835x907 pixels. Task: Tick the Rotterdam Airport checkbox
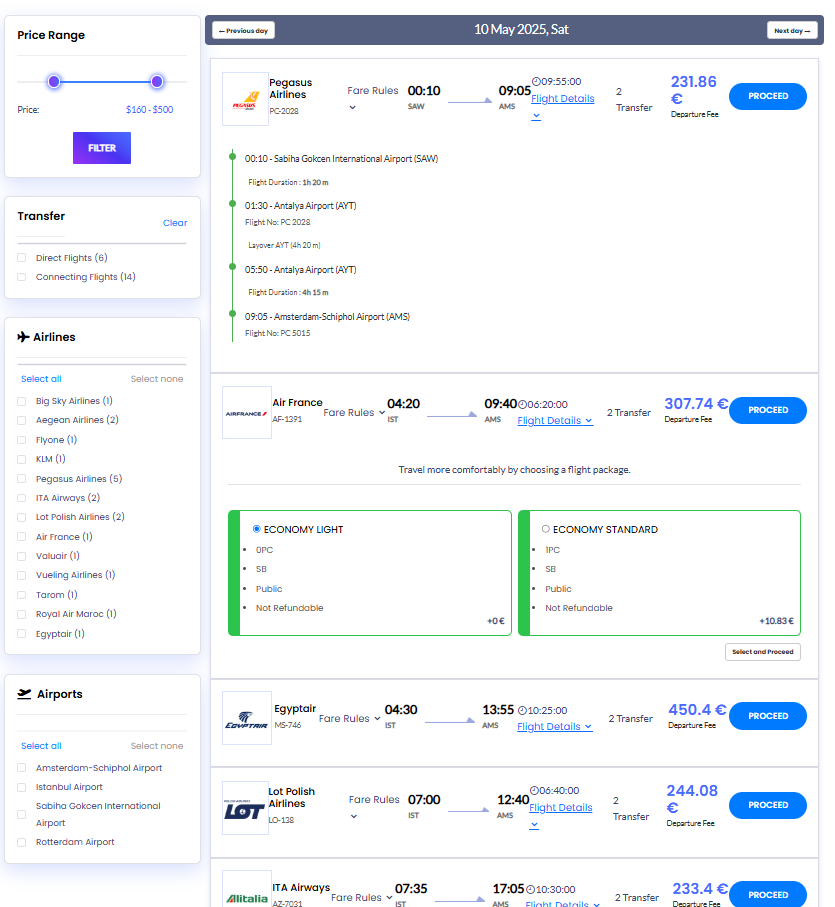(x=22, y=843)
